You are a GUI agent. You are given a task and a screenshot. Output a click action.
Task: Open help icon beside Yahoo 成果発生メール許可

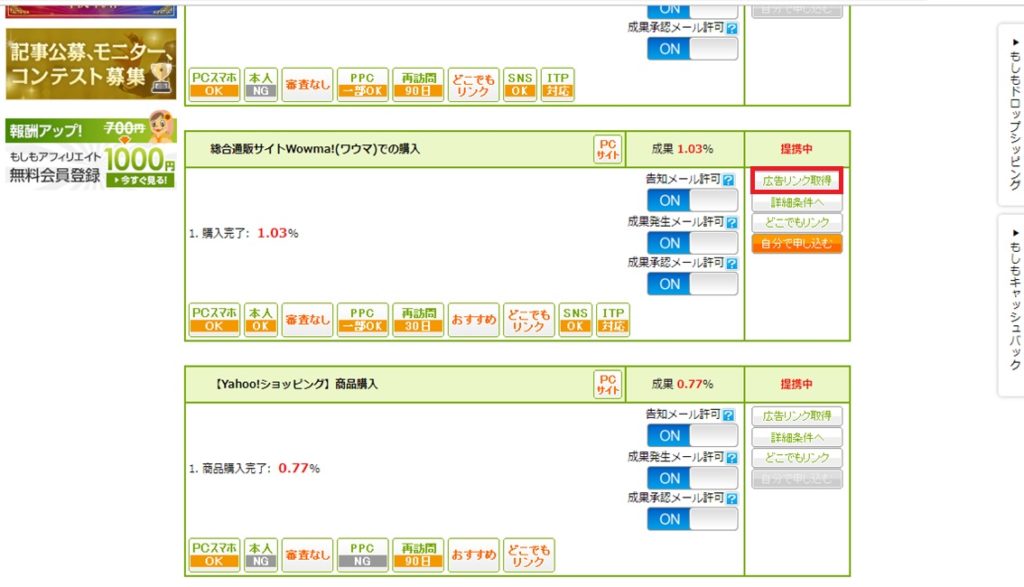tap(732, 458)
